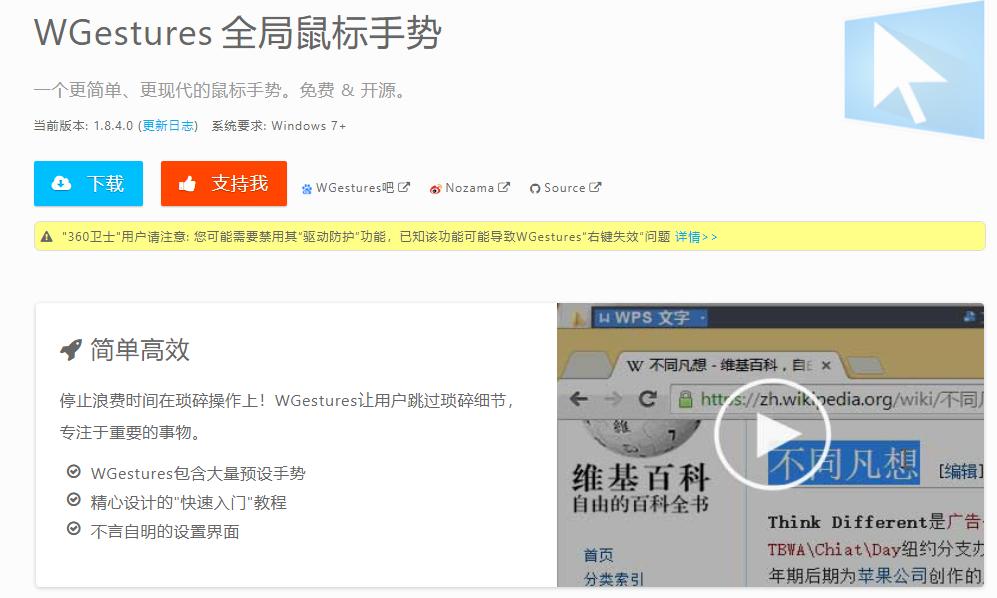997x598 pixels.
Task: Click the blue Tieba icon before WGestures吧
Action: (x=307, y=187)
